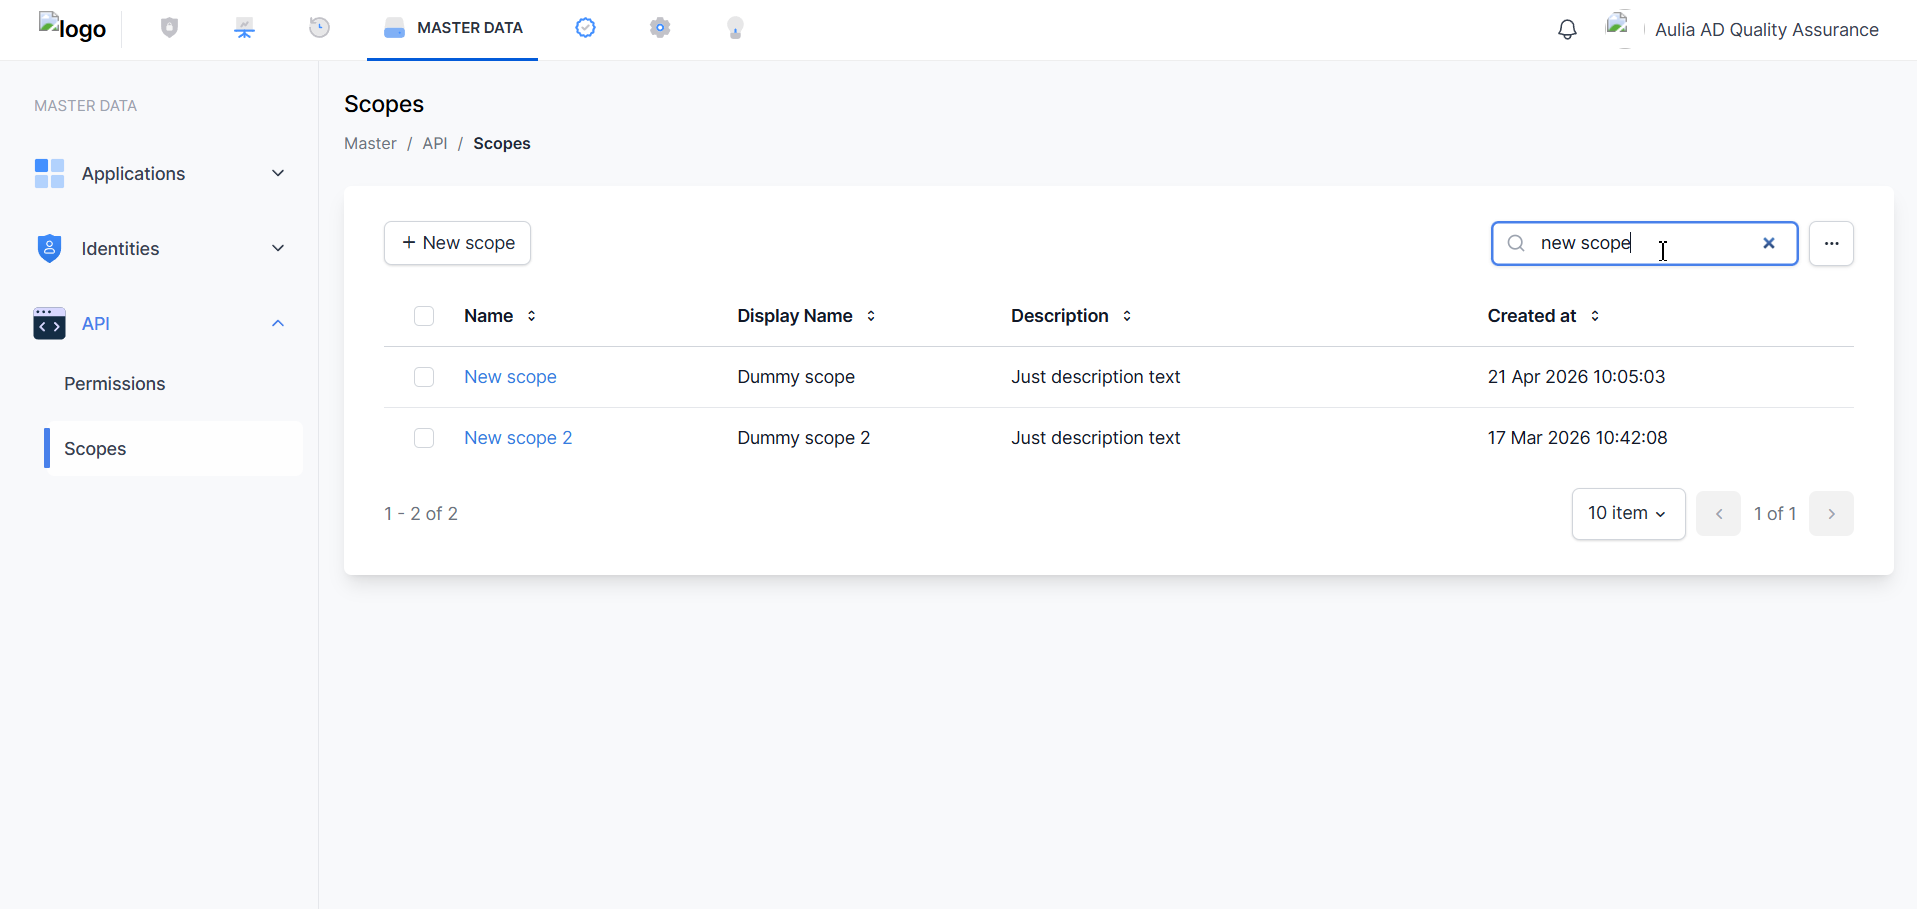The height and width of the screenshot is (909, 1917).
Task: Click the API sidebar section label
Action: (96, 323)
